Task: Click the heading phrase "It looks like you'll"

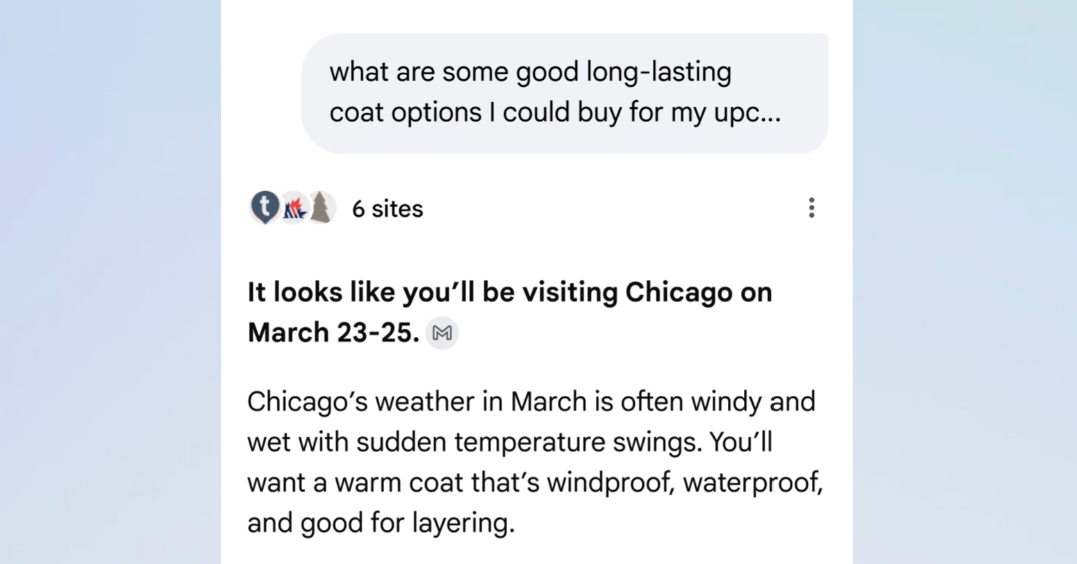Action: pos(321,293)
